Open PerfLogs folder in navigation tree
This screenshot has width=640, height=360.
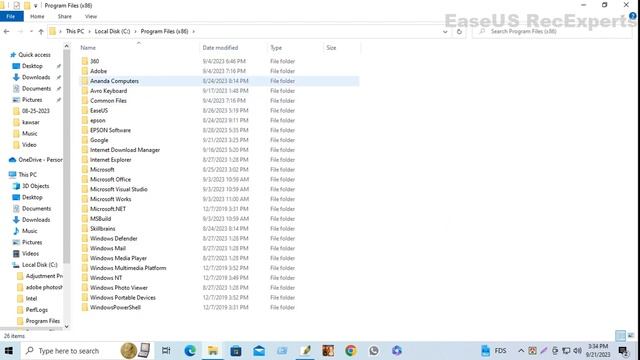(36, 310)
